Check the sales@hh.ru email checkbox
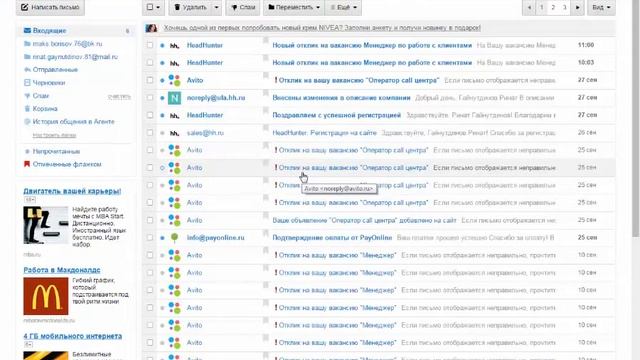The width and height of the screenshot is (640, 360). (x=150, y=133)
